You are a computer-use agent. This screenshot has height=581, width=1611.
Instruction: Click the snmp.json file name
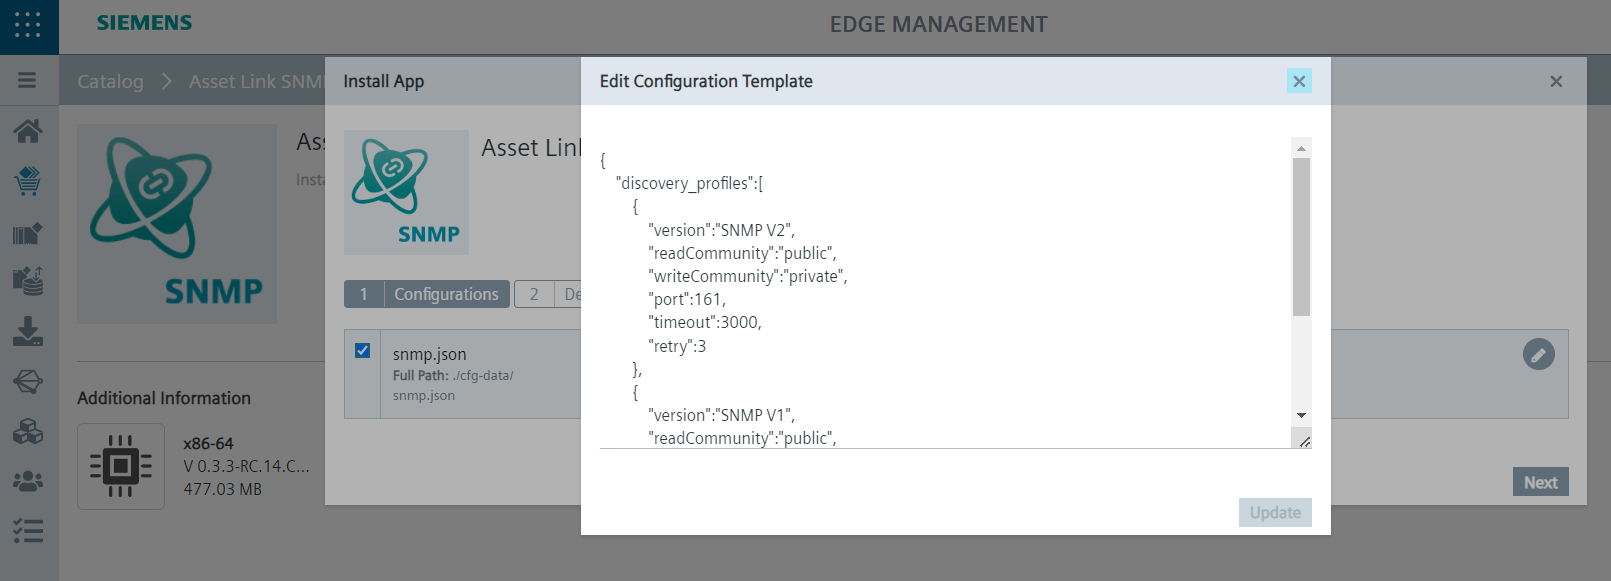click(430, 354)
